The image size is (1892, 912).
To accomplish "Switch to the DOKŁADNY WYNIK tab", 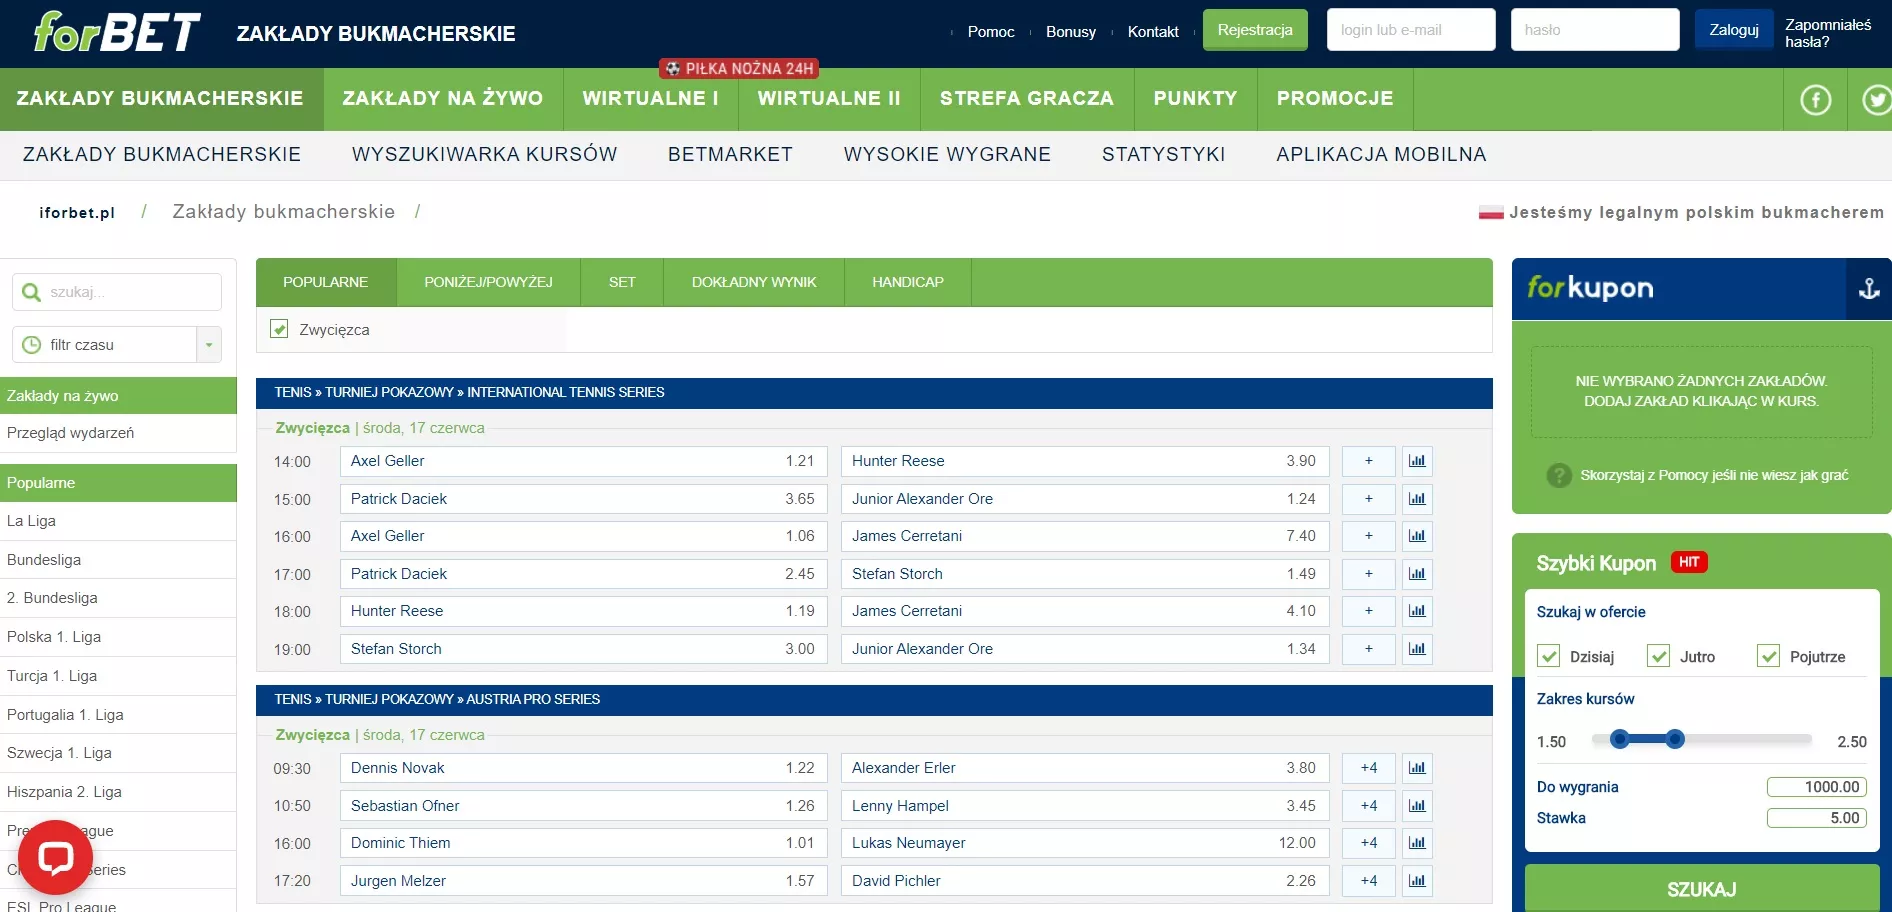I will [x=753, y=282].
